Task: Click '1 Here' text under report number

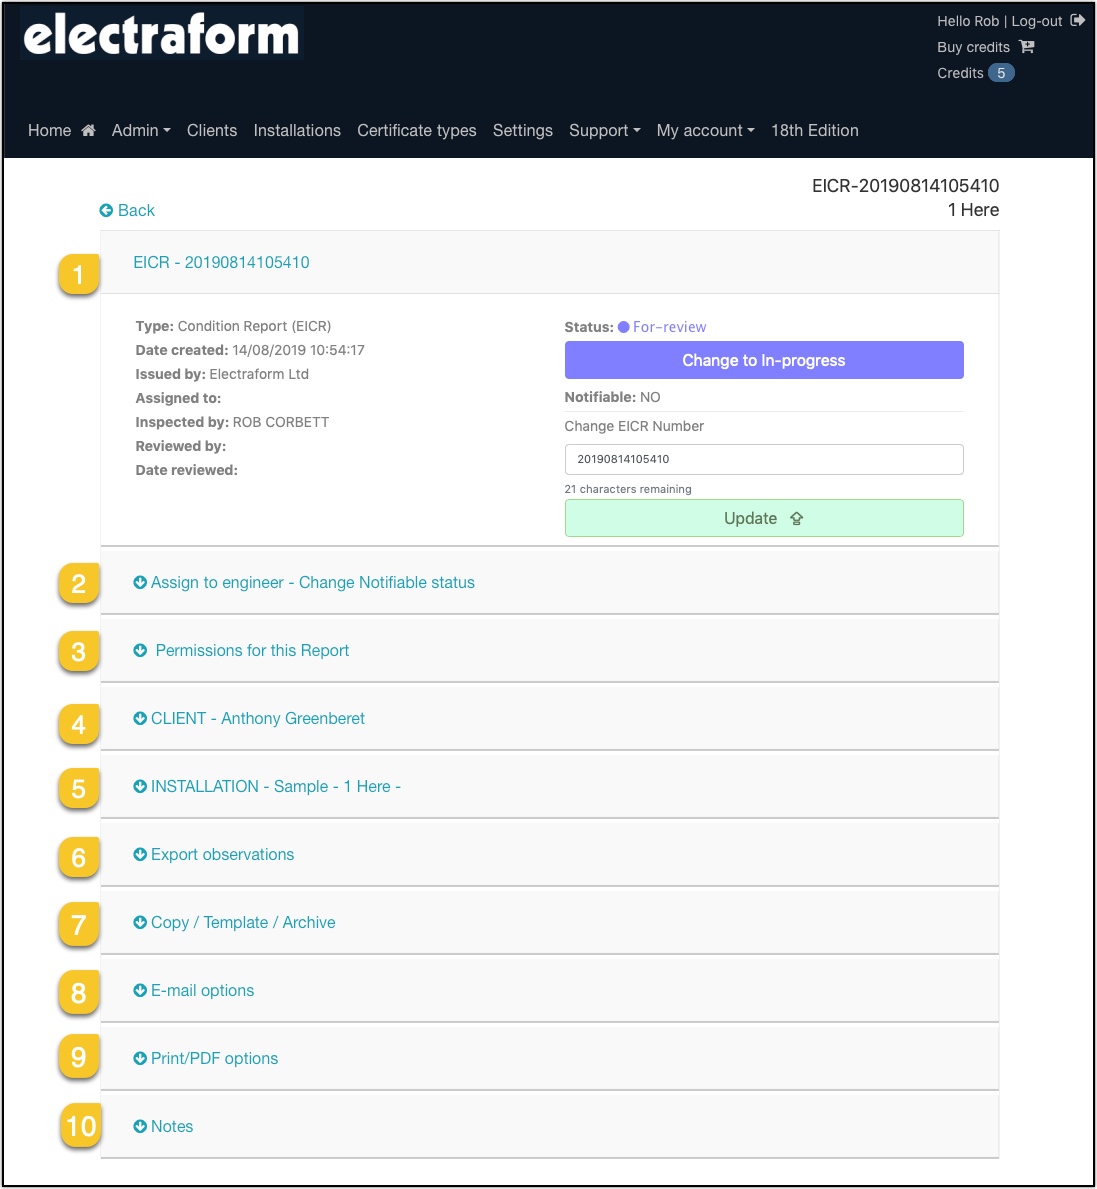Action: [973, 210]
